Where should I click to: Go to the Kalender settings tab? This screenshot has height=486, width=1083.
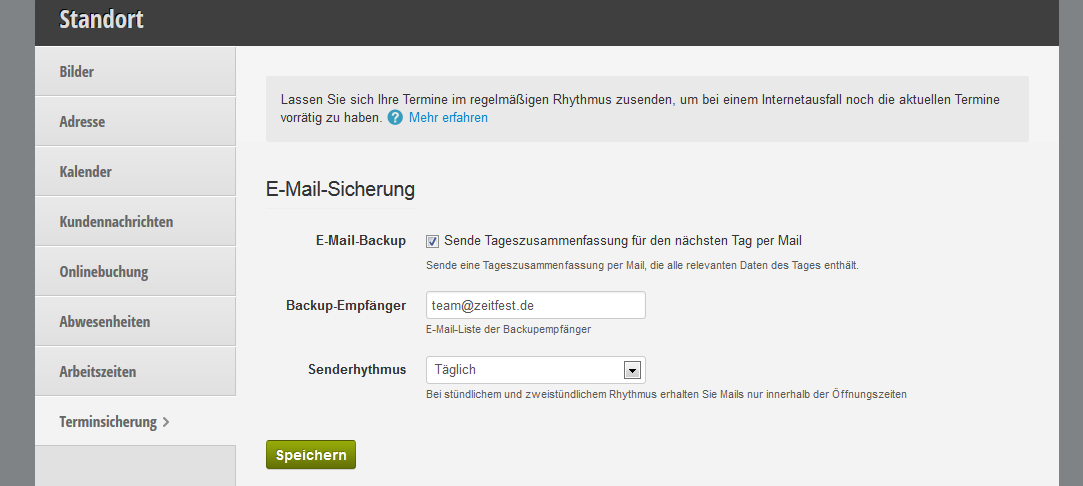135,172
